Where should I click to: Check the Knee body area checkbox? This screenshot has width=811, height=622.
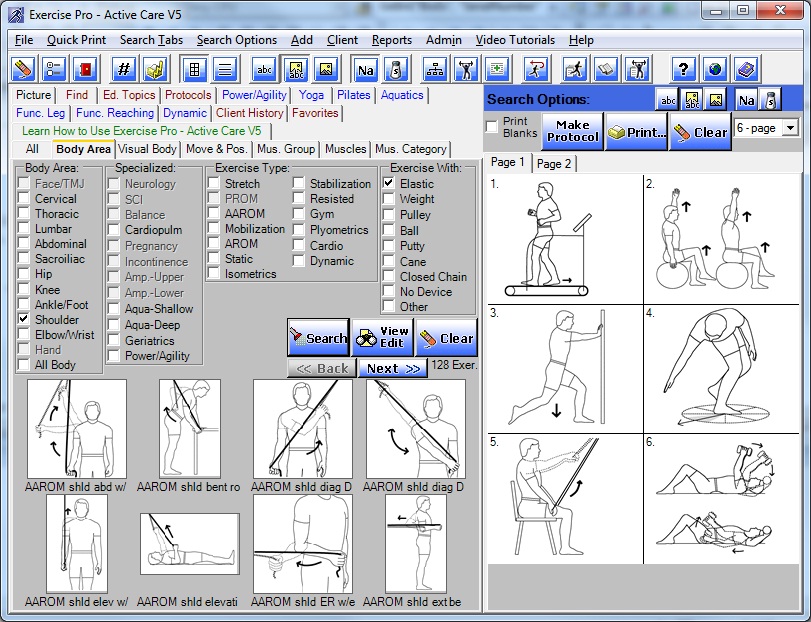click(24, 289)
